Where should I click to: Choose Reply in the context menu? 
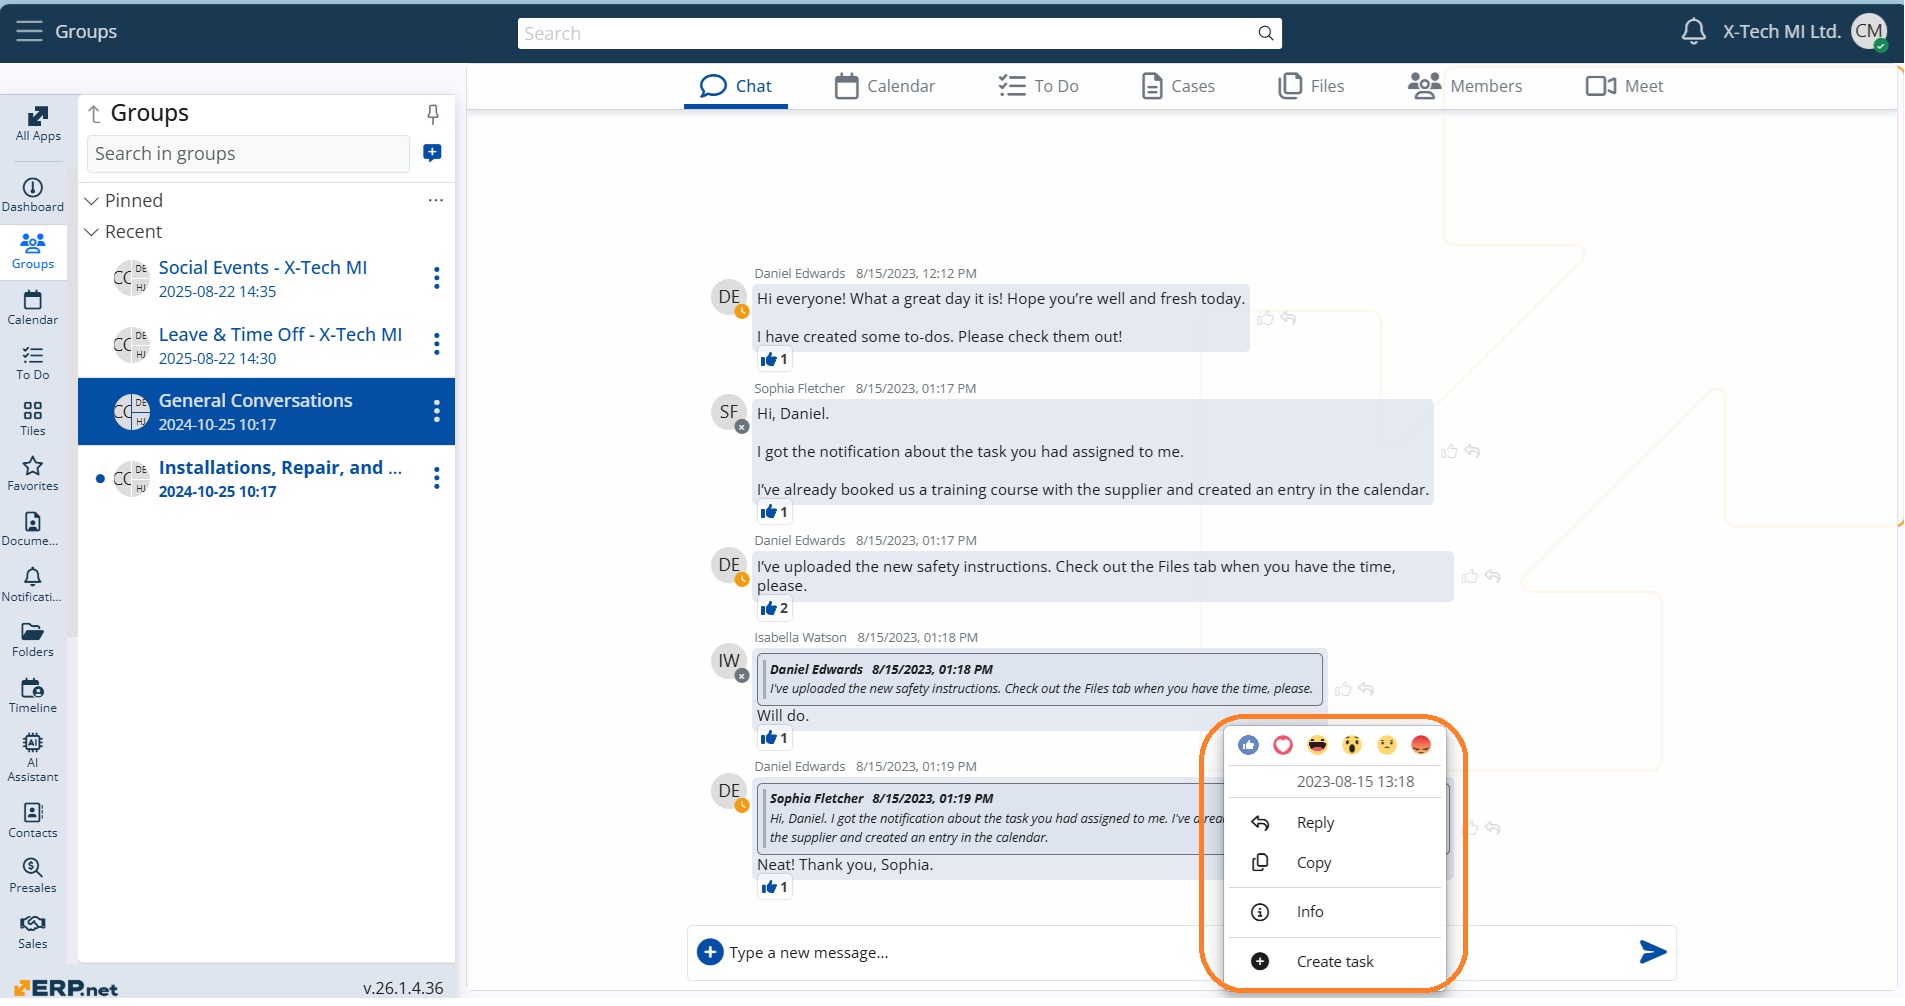[x=1336, y=823]
